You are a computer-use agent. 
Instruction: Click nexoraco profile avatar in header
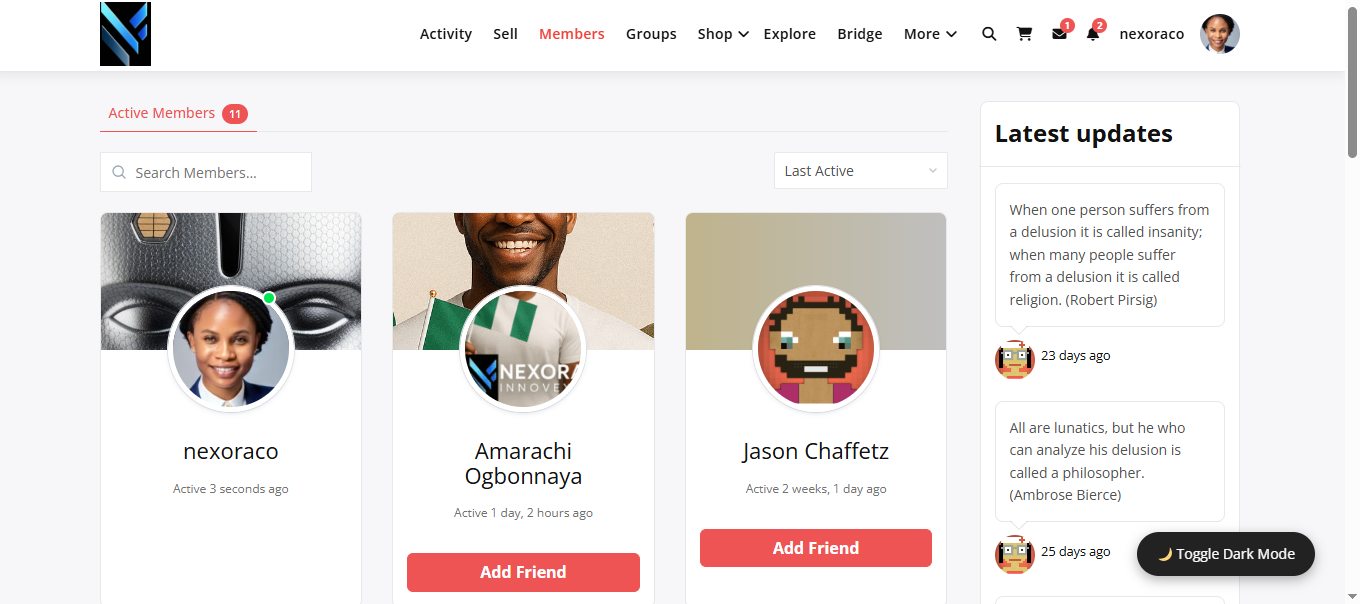pyautogui.click(x=1219, y=34)
